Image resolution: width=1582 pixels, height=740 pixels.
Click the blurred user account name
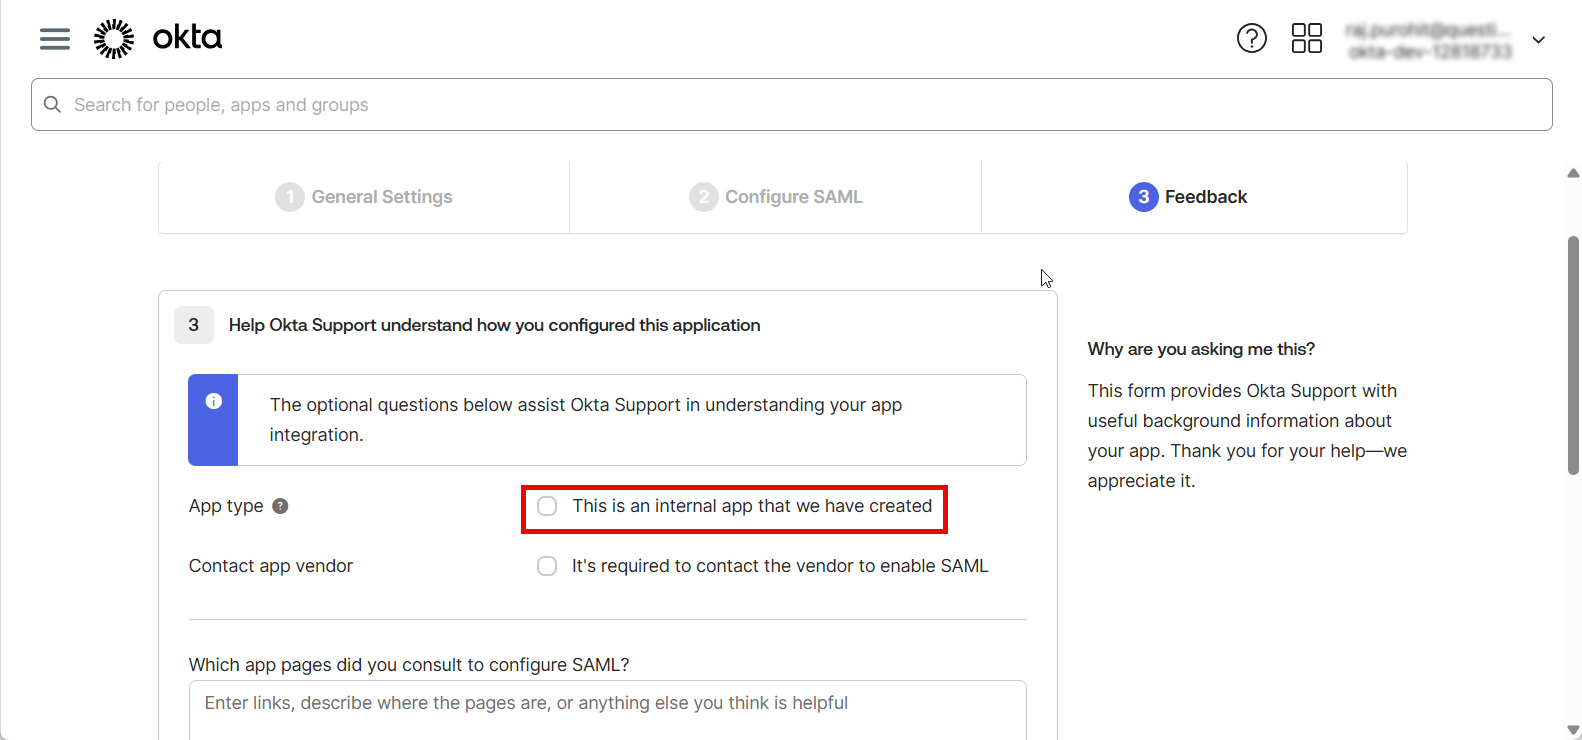pyautogui.click(x=1428, y=40)
